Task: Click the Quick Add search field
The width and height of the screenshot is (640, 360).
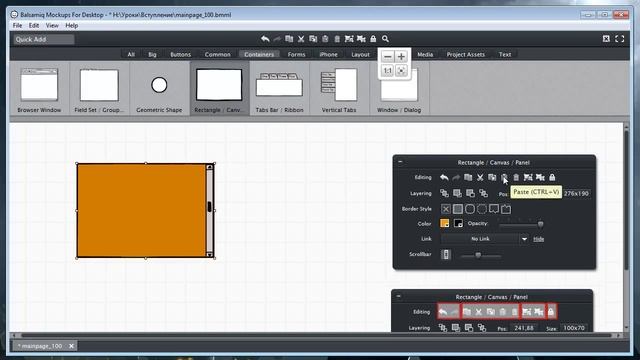Action: coord(44,39)
